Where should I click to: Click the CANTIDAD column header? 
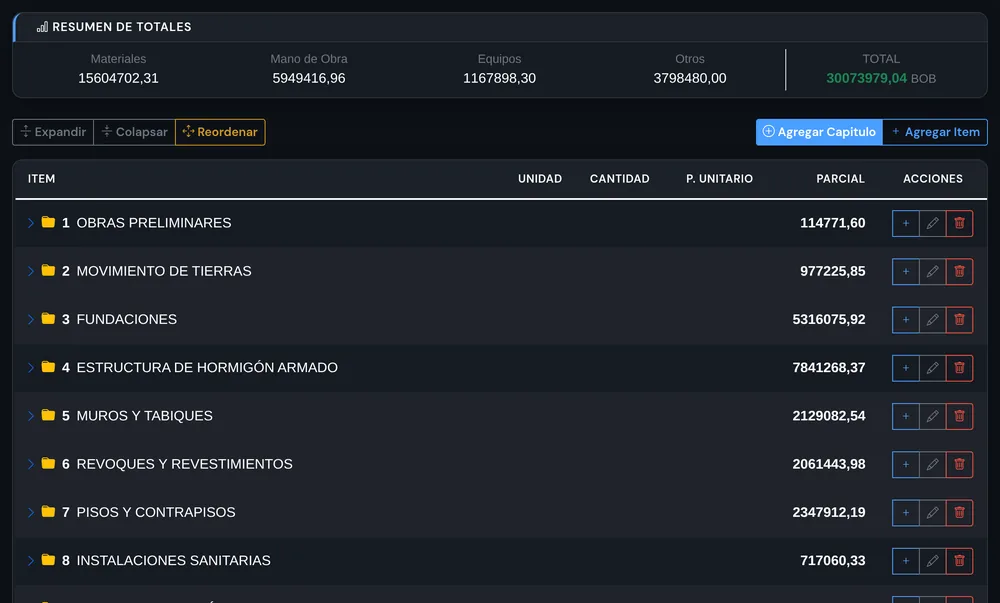619,179
